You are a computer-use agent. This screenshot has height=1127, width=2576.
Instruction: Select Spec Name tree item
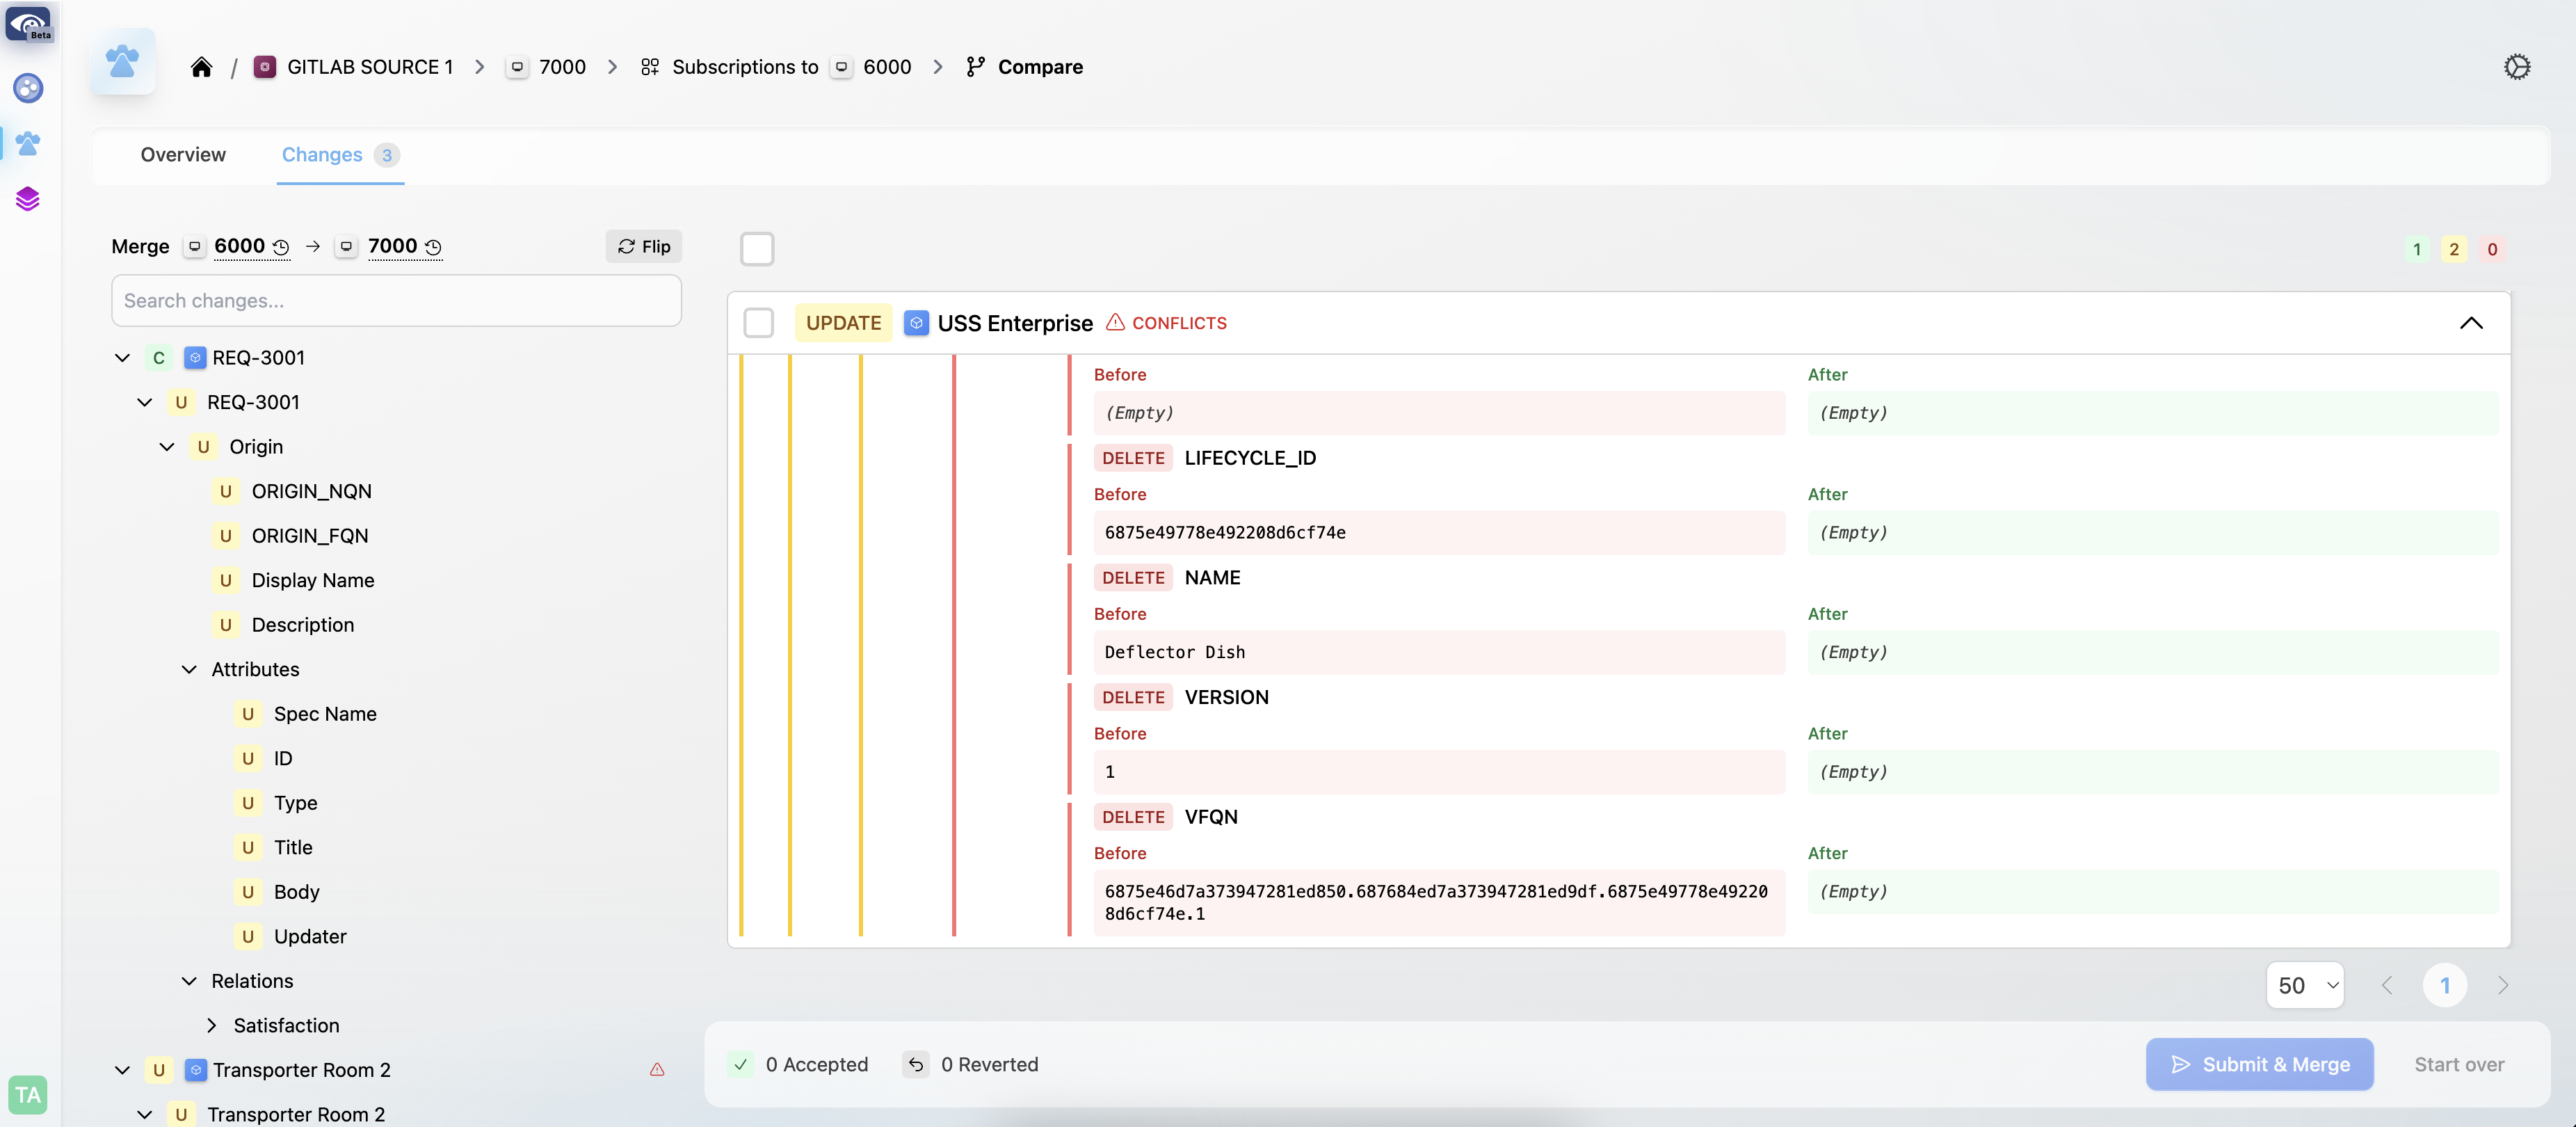click(x=325, y=715)
